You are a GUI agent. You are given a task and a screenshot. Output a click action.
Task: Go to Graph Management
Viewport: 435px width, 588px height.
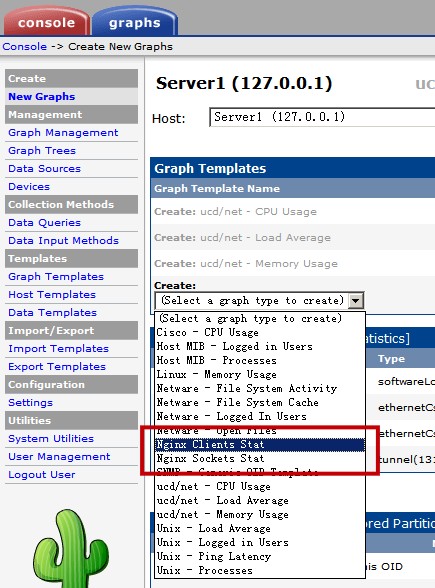(63, 133)
